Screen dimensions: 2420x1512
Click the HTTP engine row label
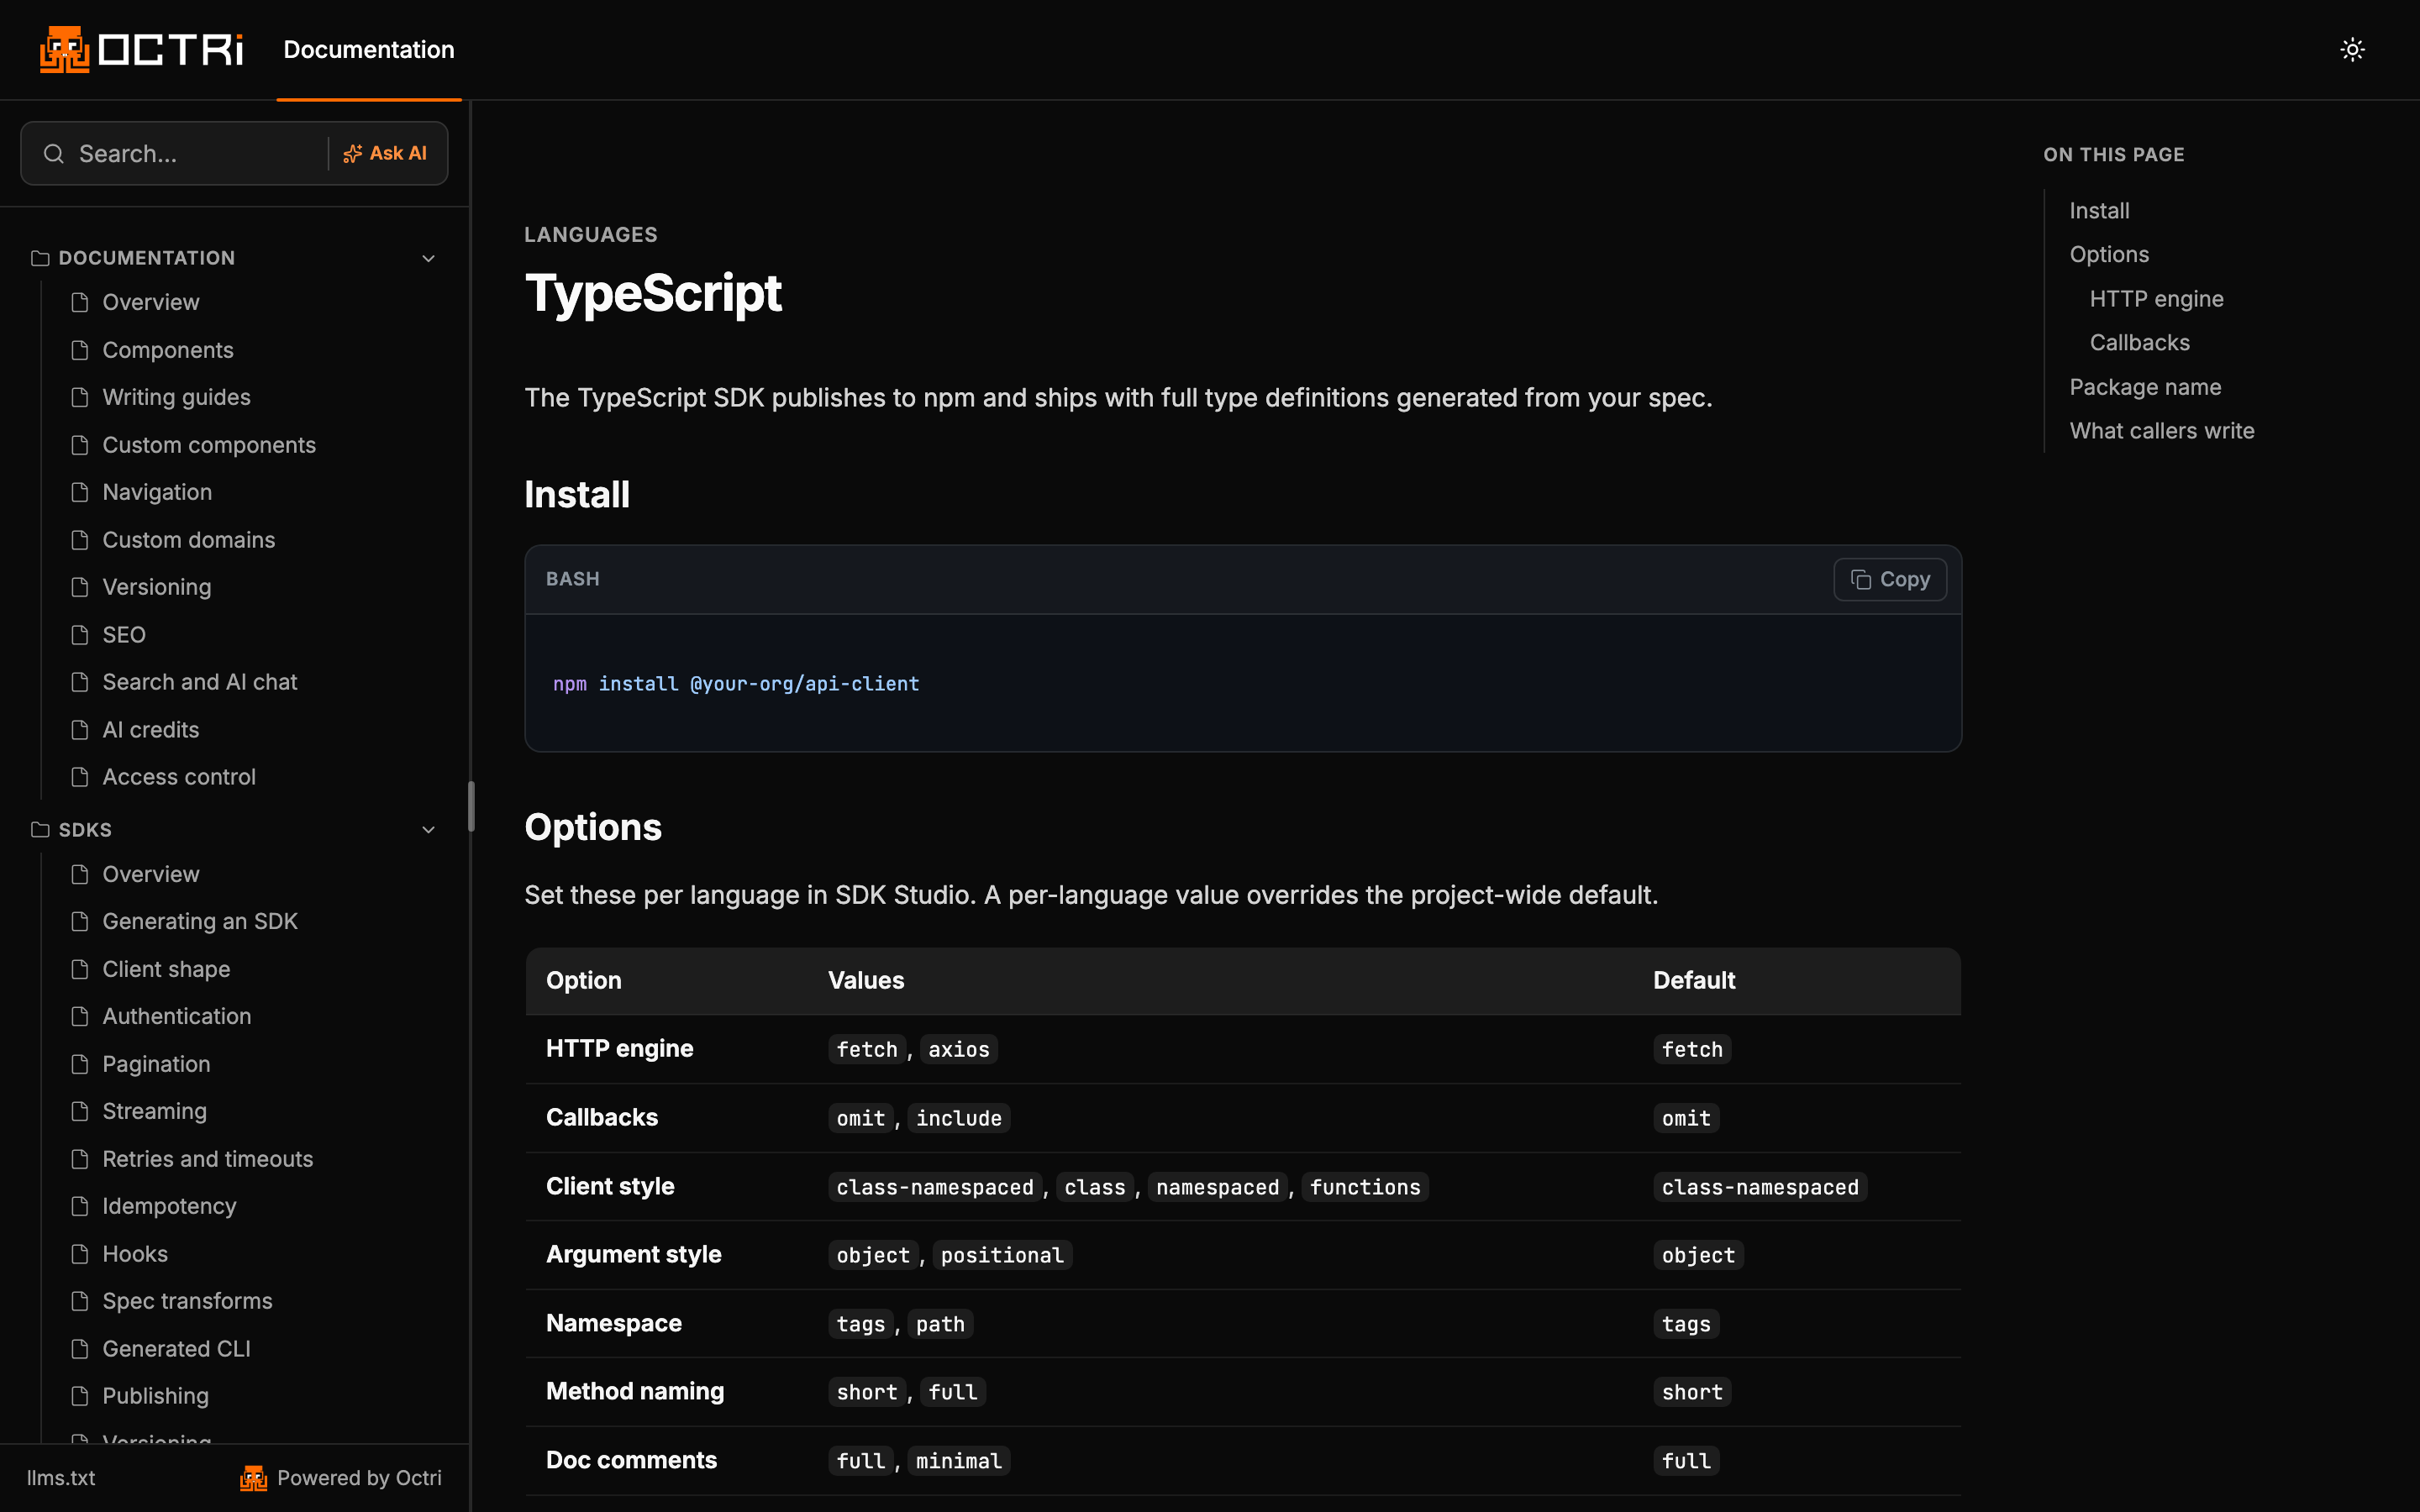tap(619, 1048)
